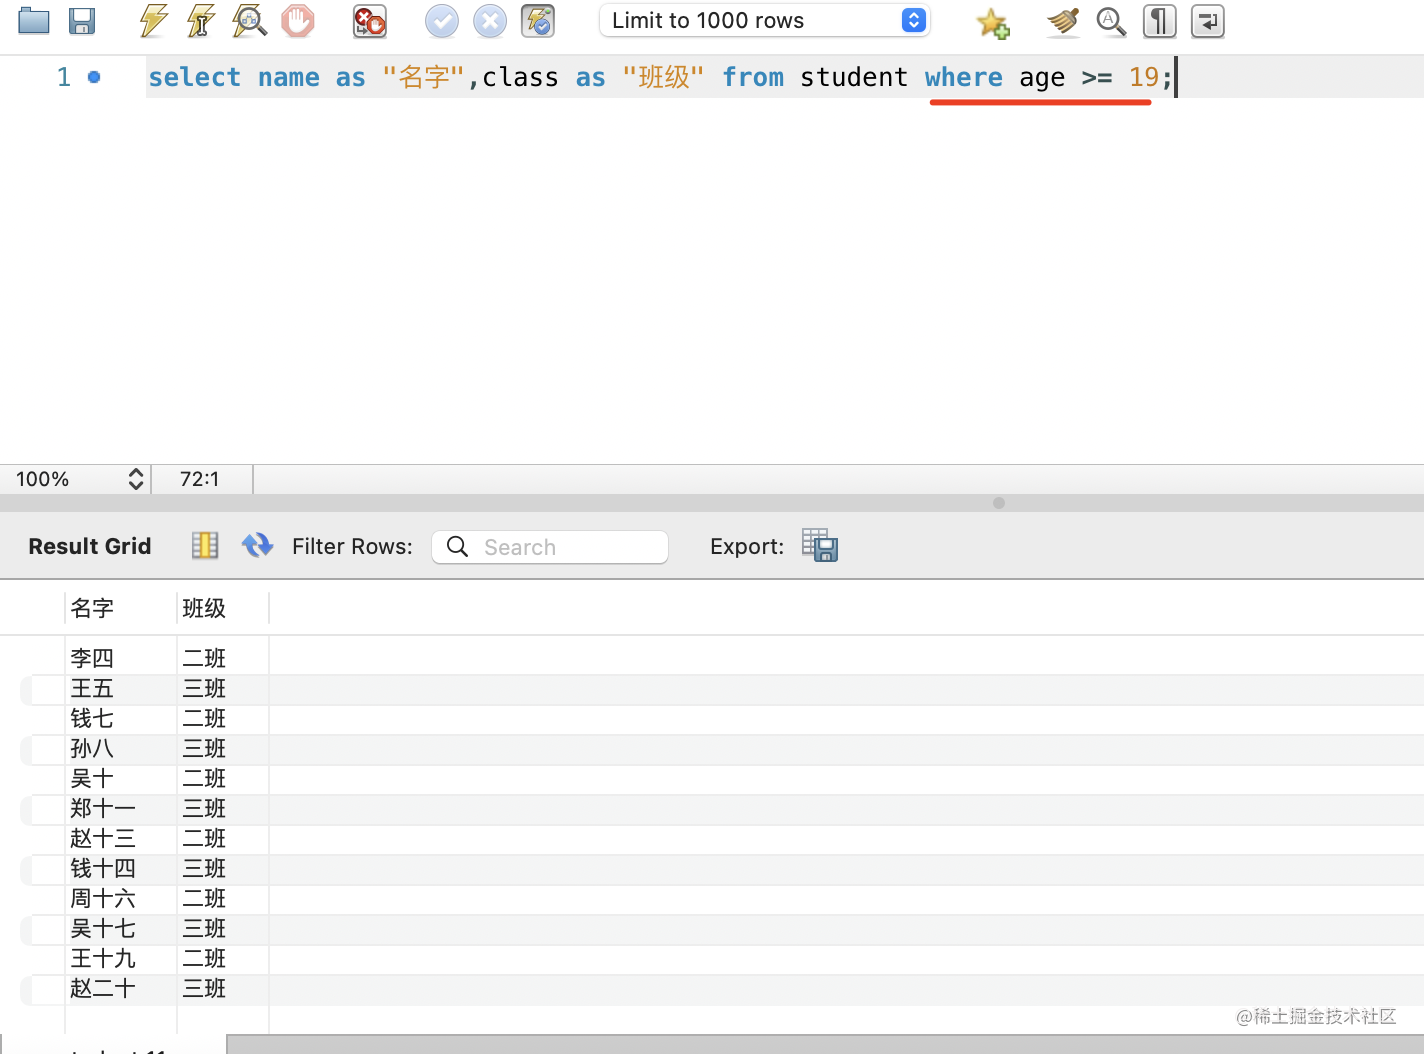Save the script using the floppy disk icon
Screen dimensions: 1424x1054
point(82,21)
